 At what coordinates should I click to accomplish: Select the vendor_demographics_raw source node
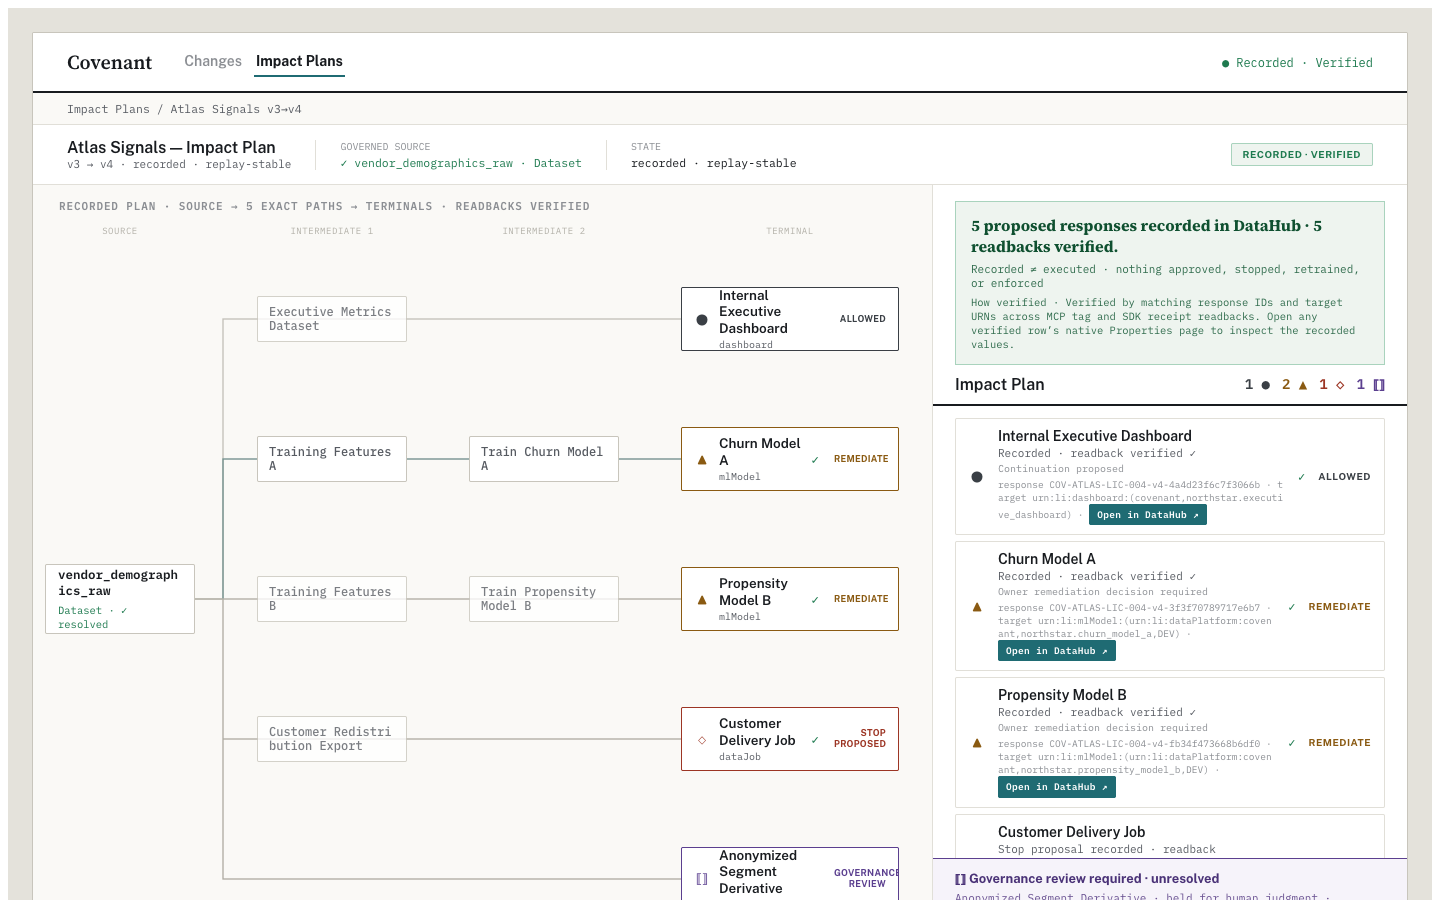[120, 599]
